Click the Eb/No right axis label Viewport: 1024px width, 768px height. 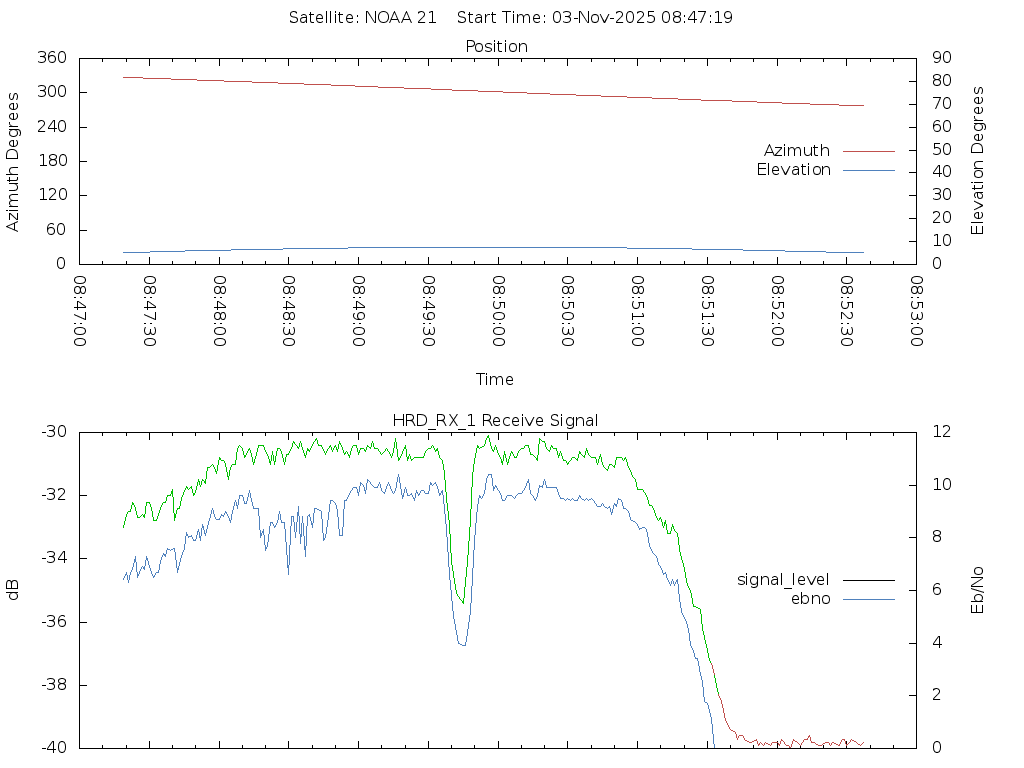click(978, 590)
